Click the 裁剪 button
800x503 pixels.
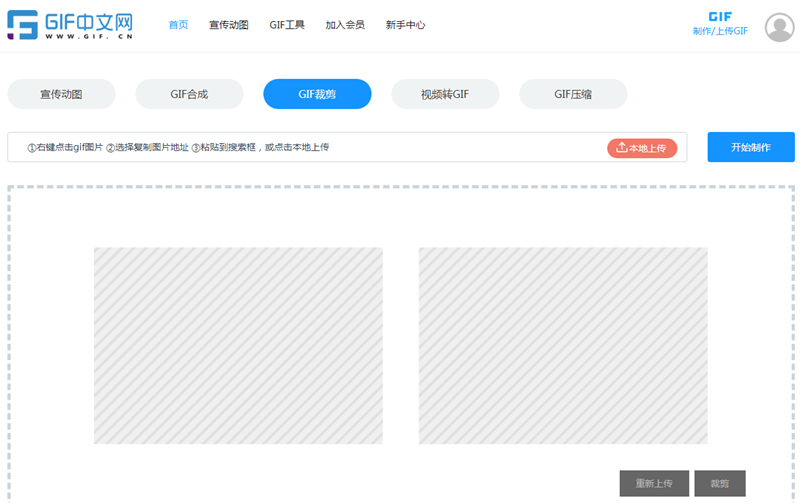(x=720, y=483)
